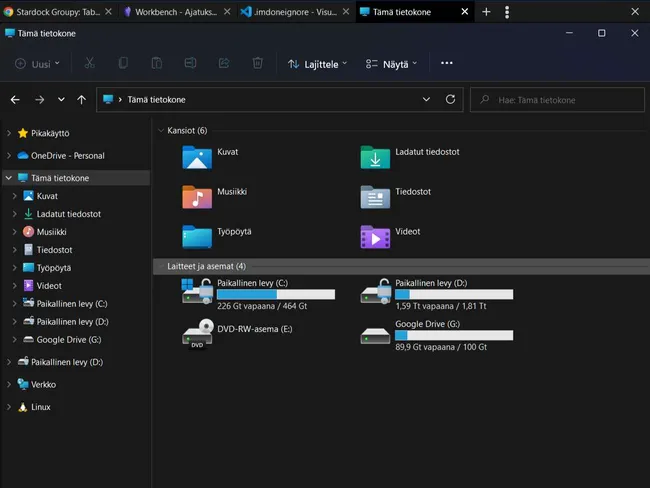Open the three-dot See more menu
Viewport: 650px width, 488px height.
(446, 63)
